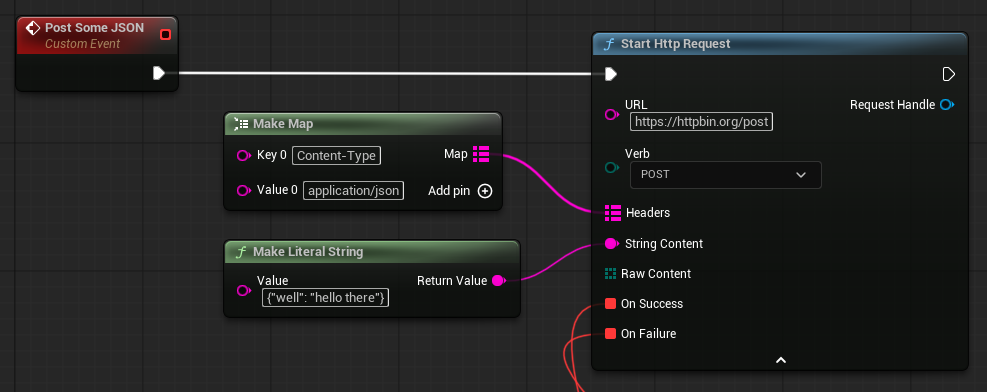The image size is (987, 392).
Task: Click the Value input pin on Make Literal String
Action: pyautogui.click(x=244, y=290)
